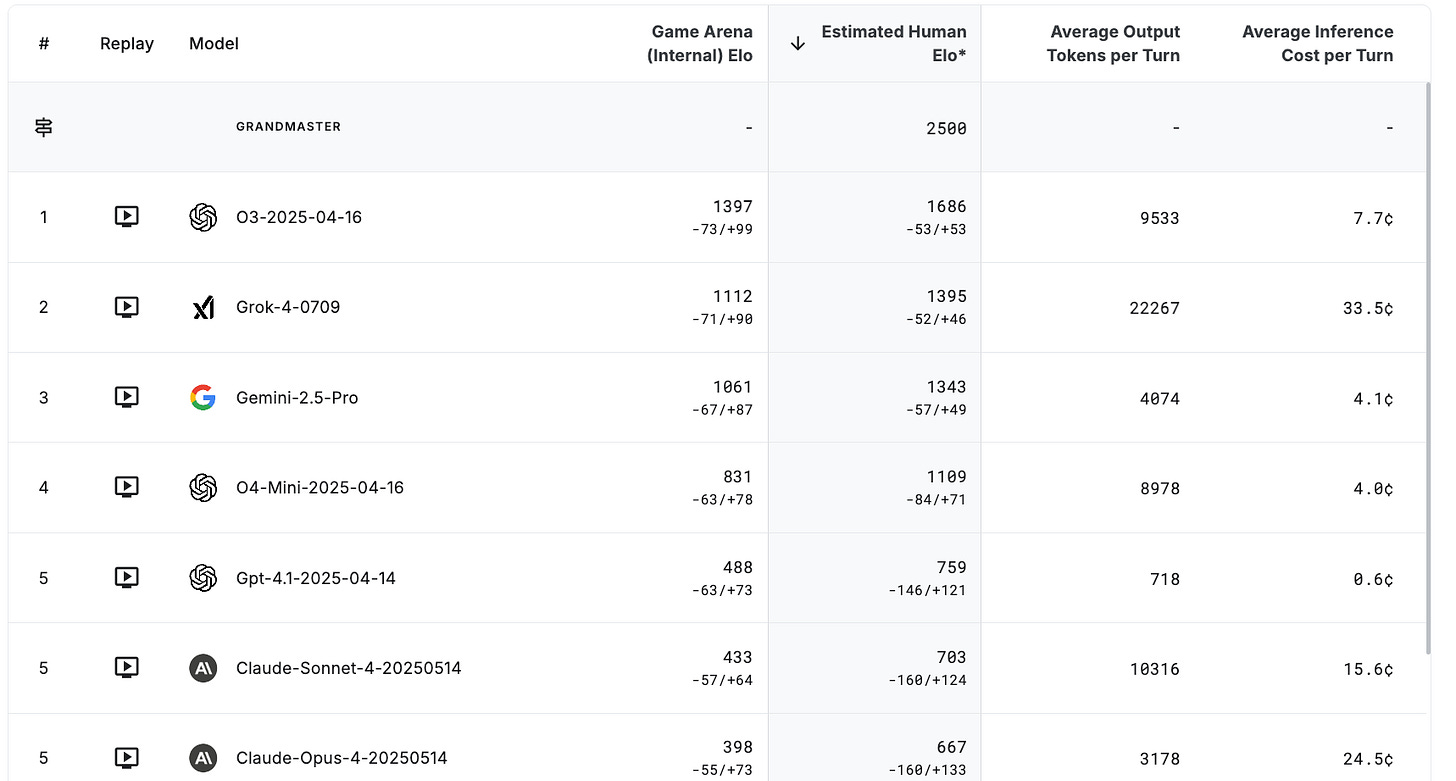Viewport: 1456px width, 781px height.
Task: Click the OpenAI logo beside O4-Mini-2025-04-16
Action: [x=203, y=487]
